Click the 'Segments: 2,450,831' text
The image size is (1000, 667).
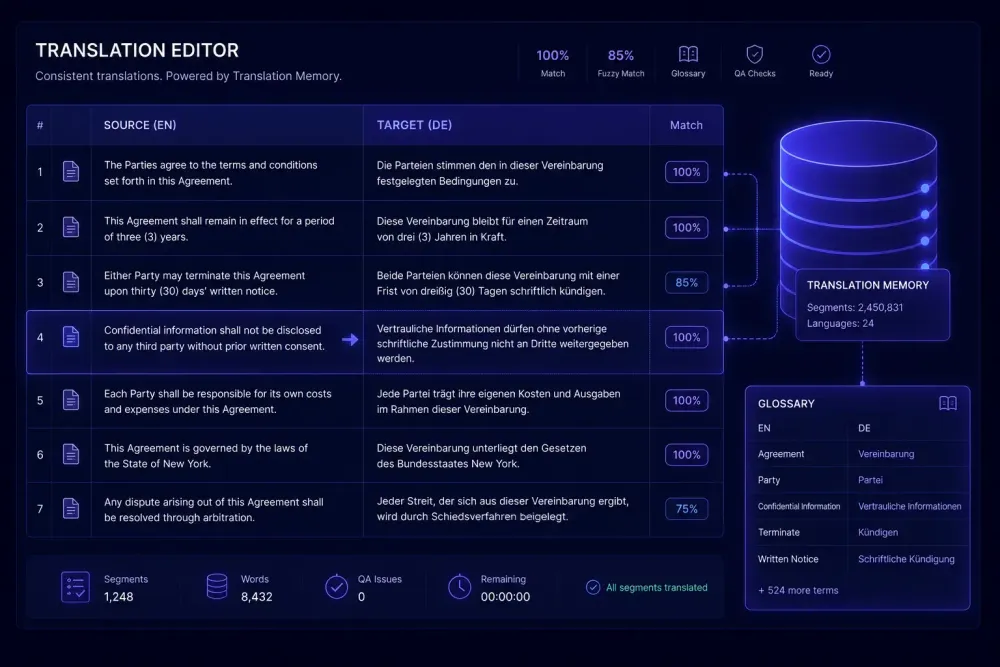pyautogui.click(x=855, y=307)
